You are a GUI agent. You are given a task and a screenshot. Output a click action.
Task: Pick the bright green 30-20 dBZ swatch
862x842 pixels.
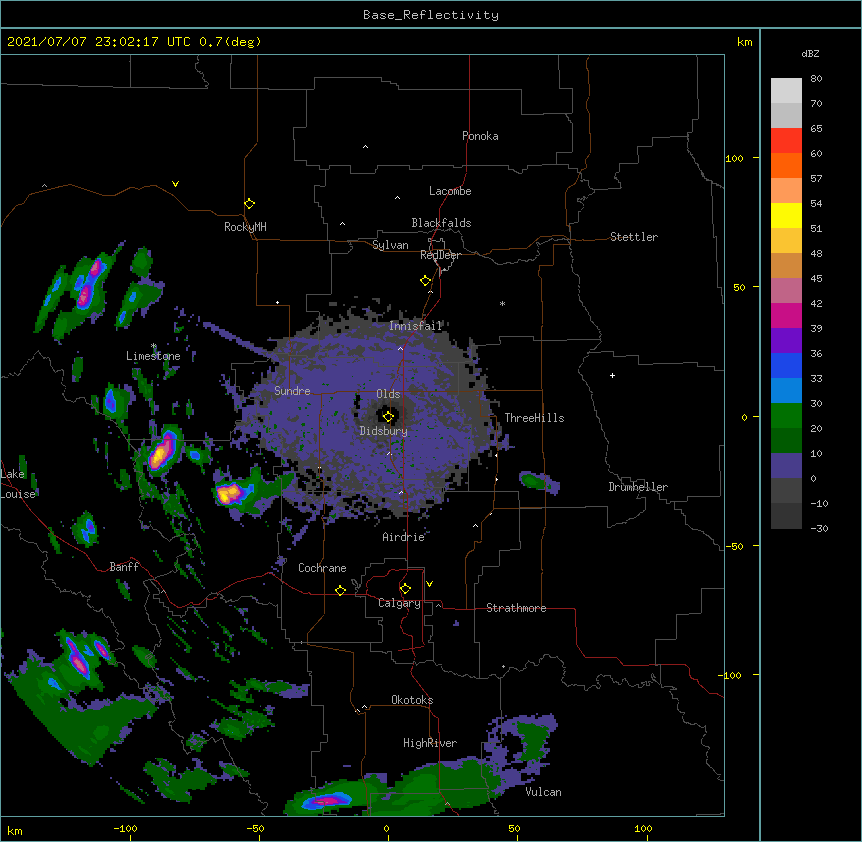786,416
